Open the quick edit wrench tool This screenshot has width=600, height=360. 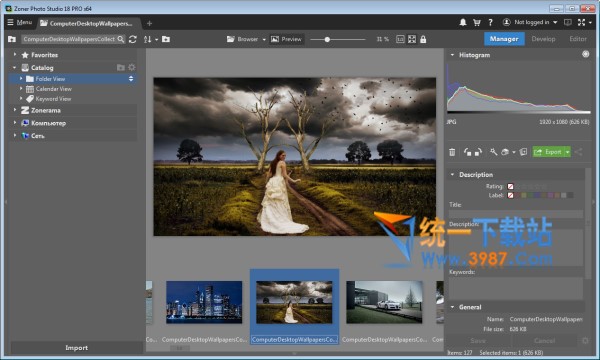(493, 152)
